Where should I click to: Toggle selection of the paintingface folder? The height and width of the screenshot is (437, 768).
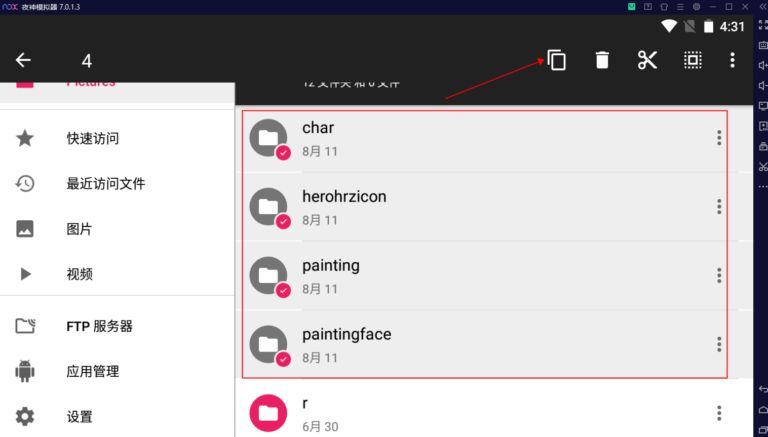268,345
